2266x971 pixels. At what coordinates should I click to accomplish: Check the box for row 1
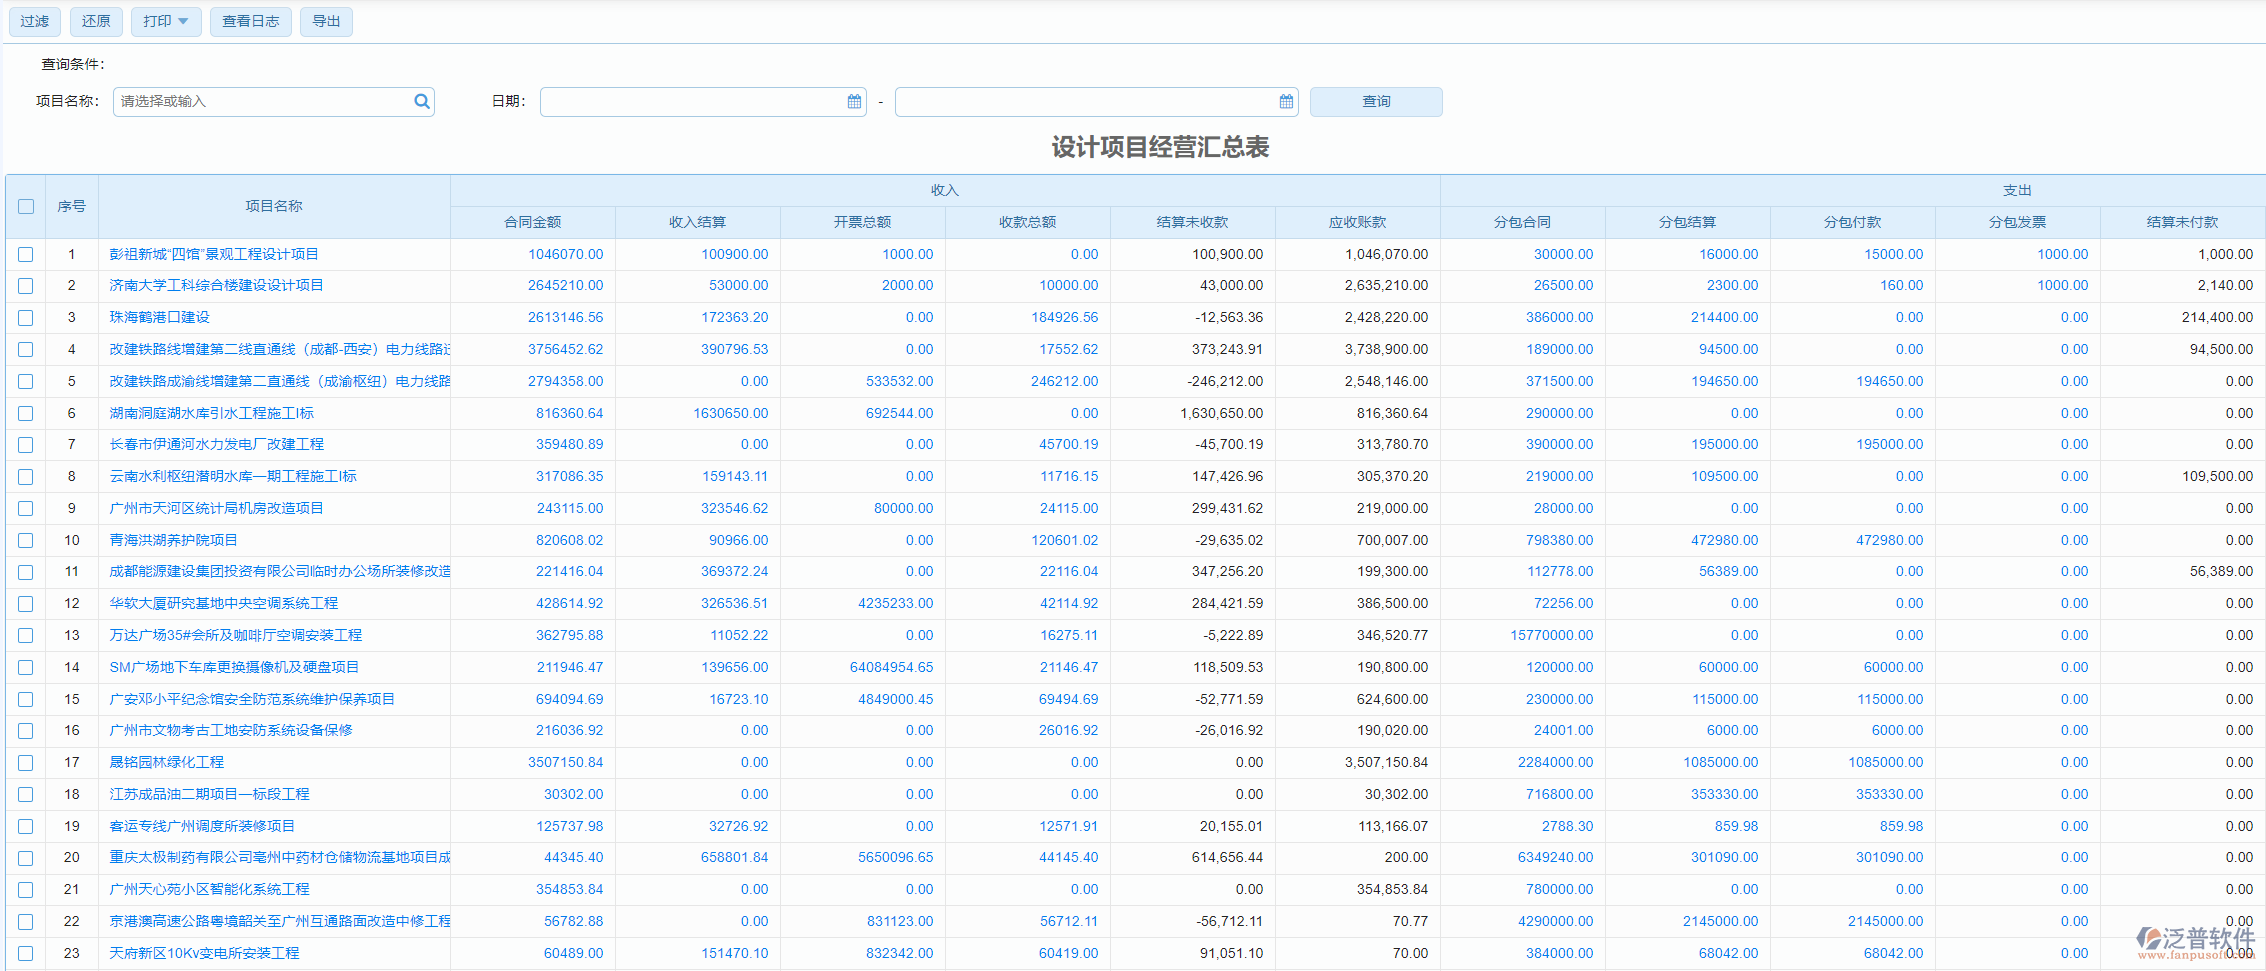click(26, 254)
